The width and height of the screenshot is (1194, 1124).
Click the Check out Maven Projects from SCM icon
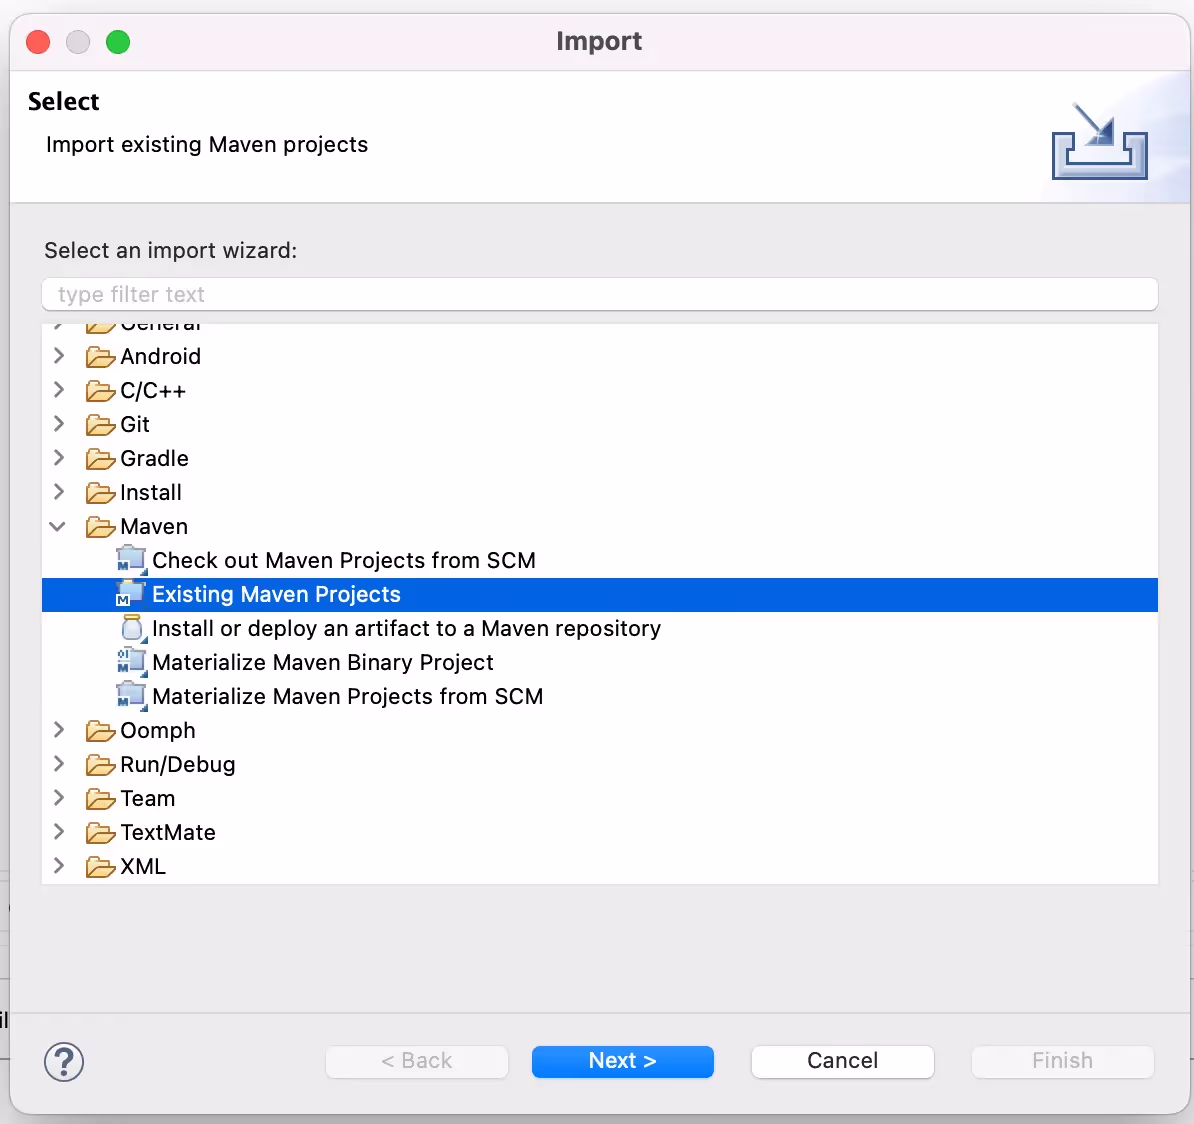[131, 560]
